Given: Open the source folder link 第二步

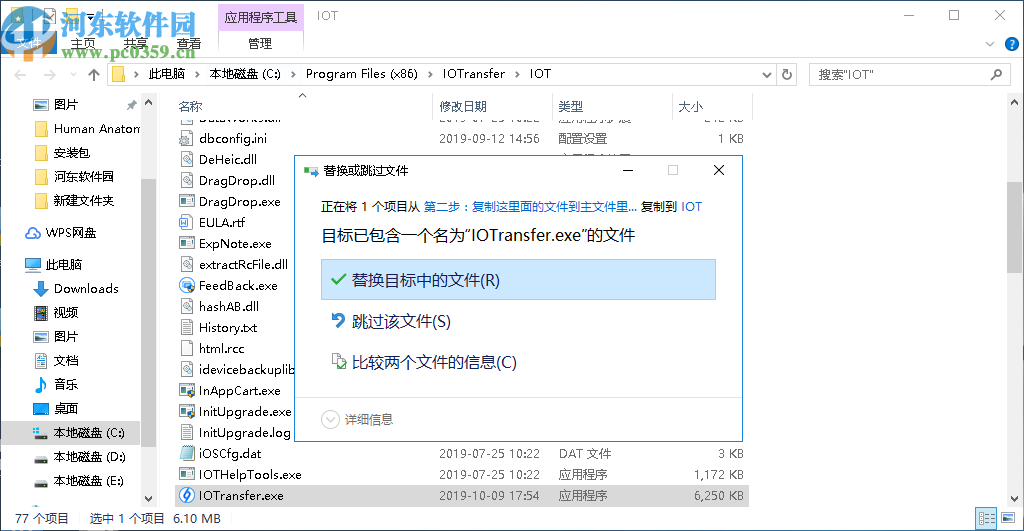Looking at the screenshot, I should click(530, 207).
